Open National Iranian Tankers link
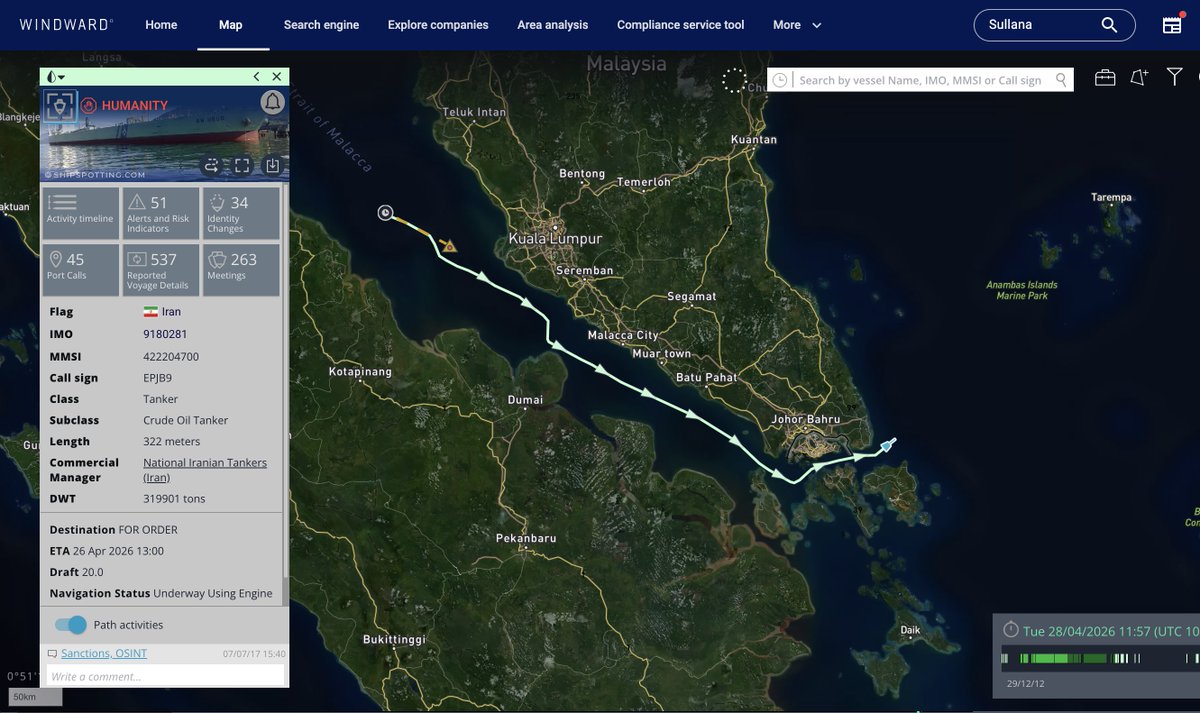This screenshot has width=1200, height=713. [x=205, y=470]
